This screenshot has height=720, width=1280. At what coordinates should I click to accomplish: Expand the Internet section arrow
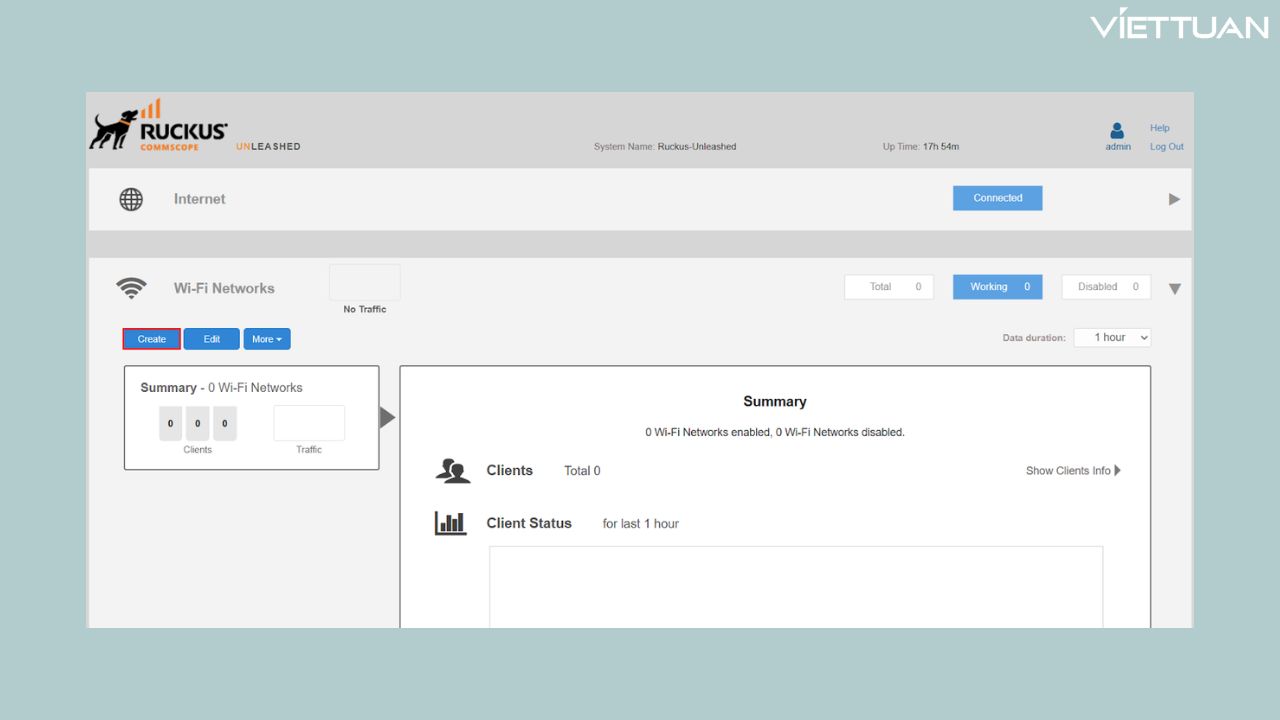[x=1174, y=199]
